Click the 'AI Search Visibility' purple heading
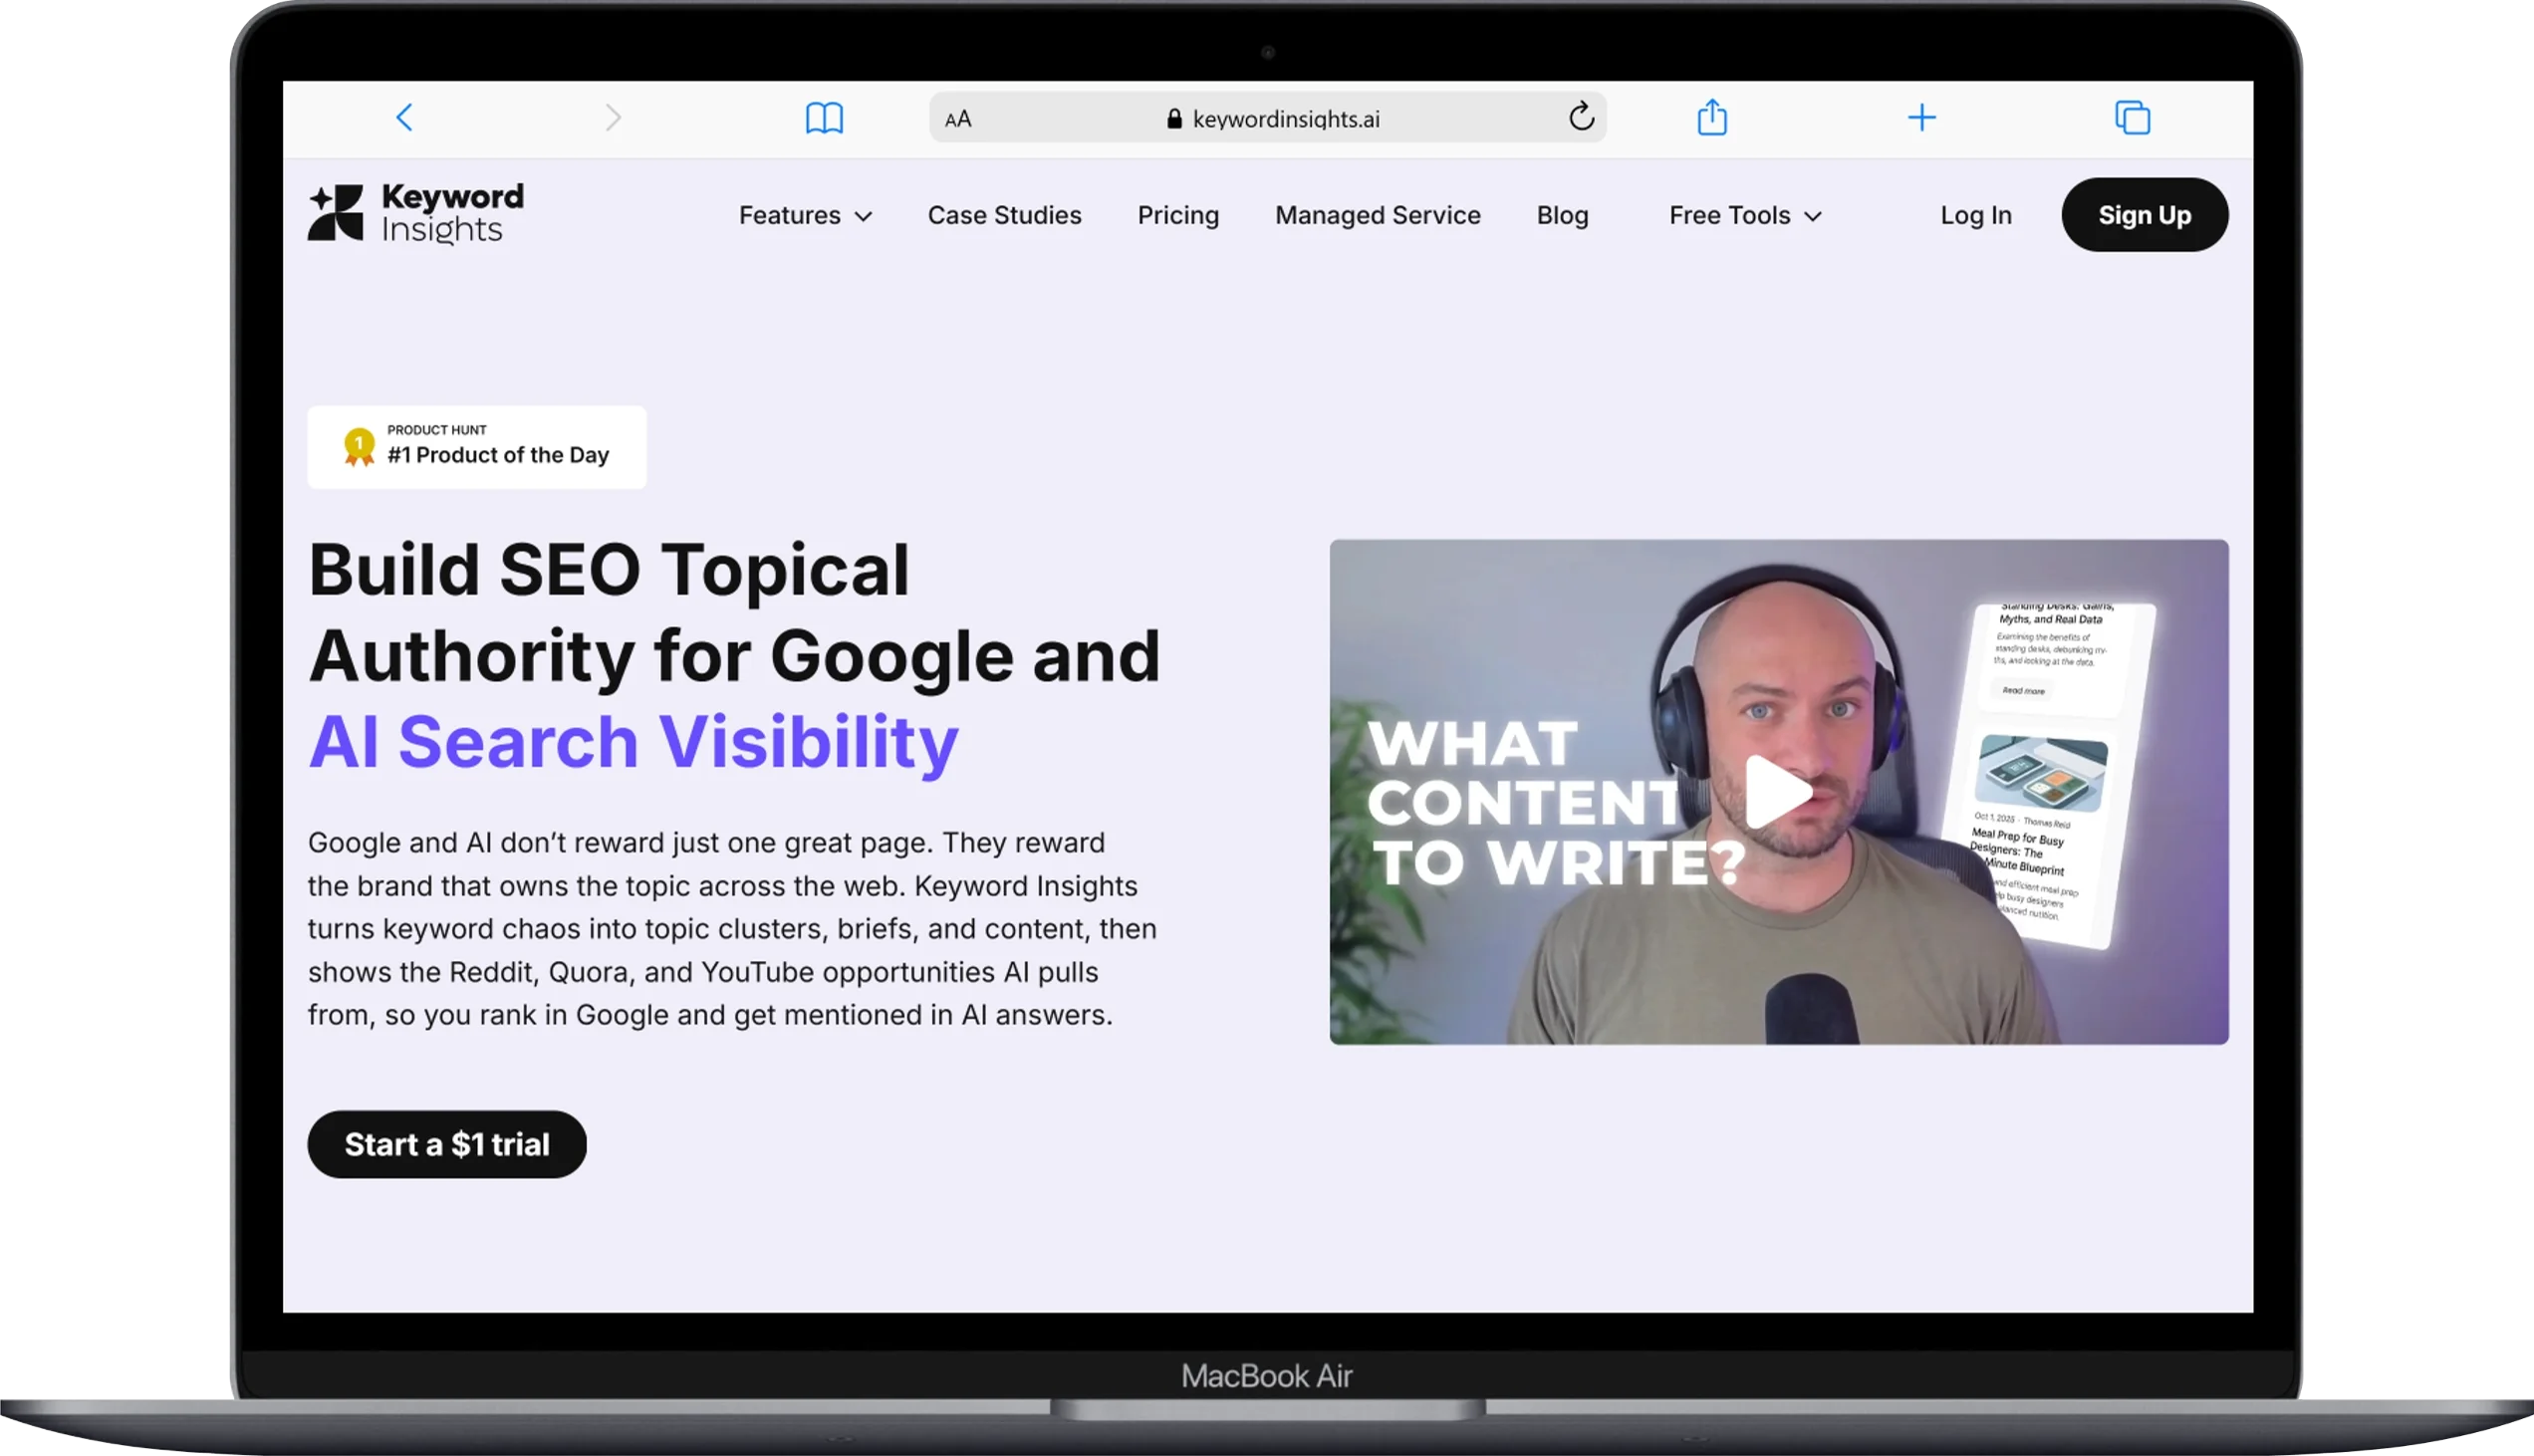 click(633, 742)
